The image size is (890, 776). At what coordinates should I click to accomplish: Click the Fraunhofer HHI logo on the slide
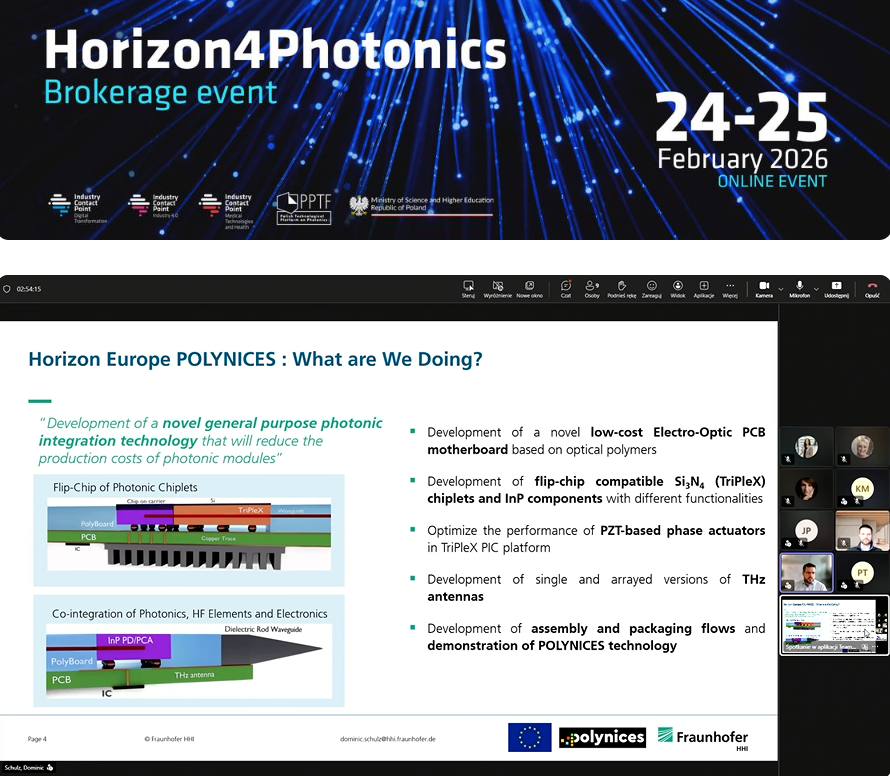click(703, 739)
